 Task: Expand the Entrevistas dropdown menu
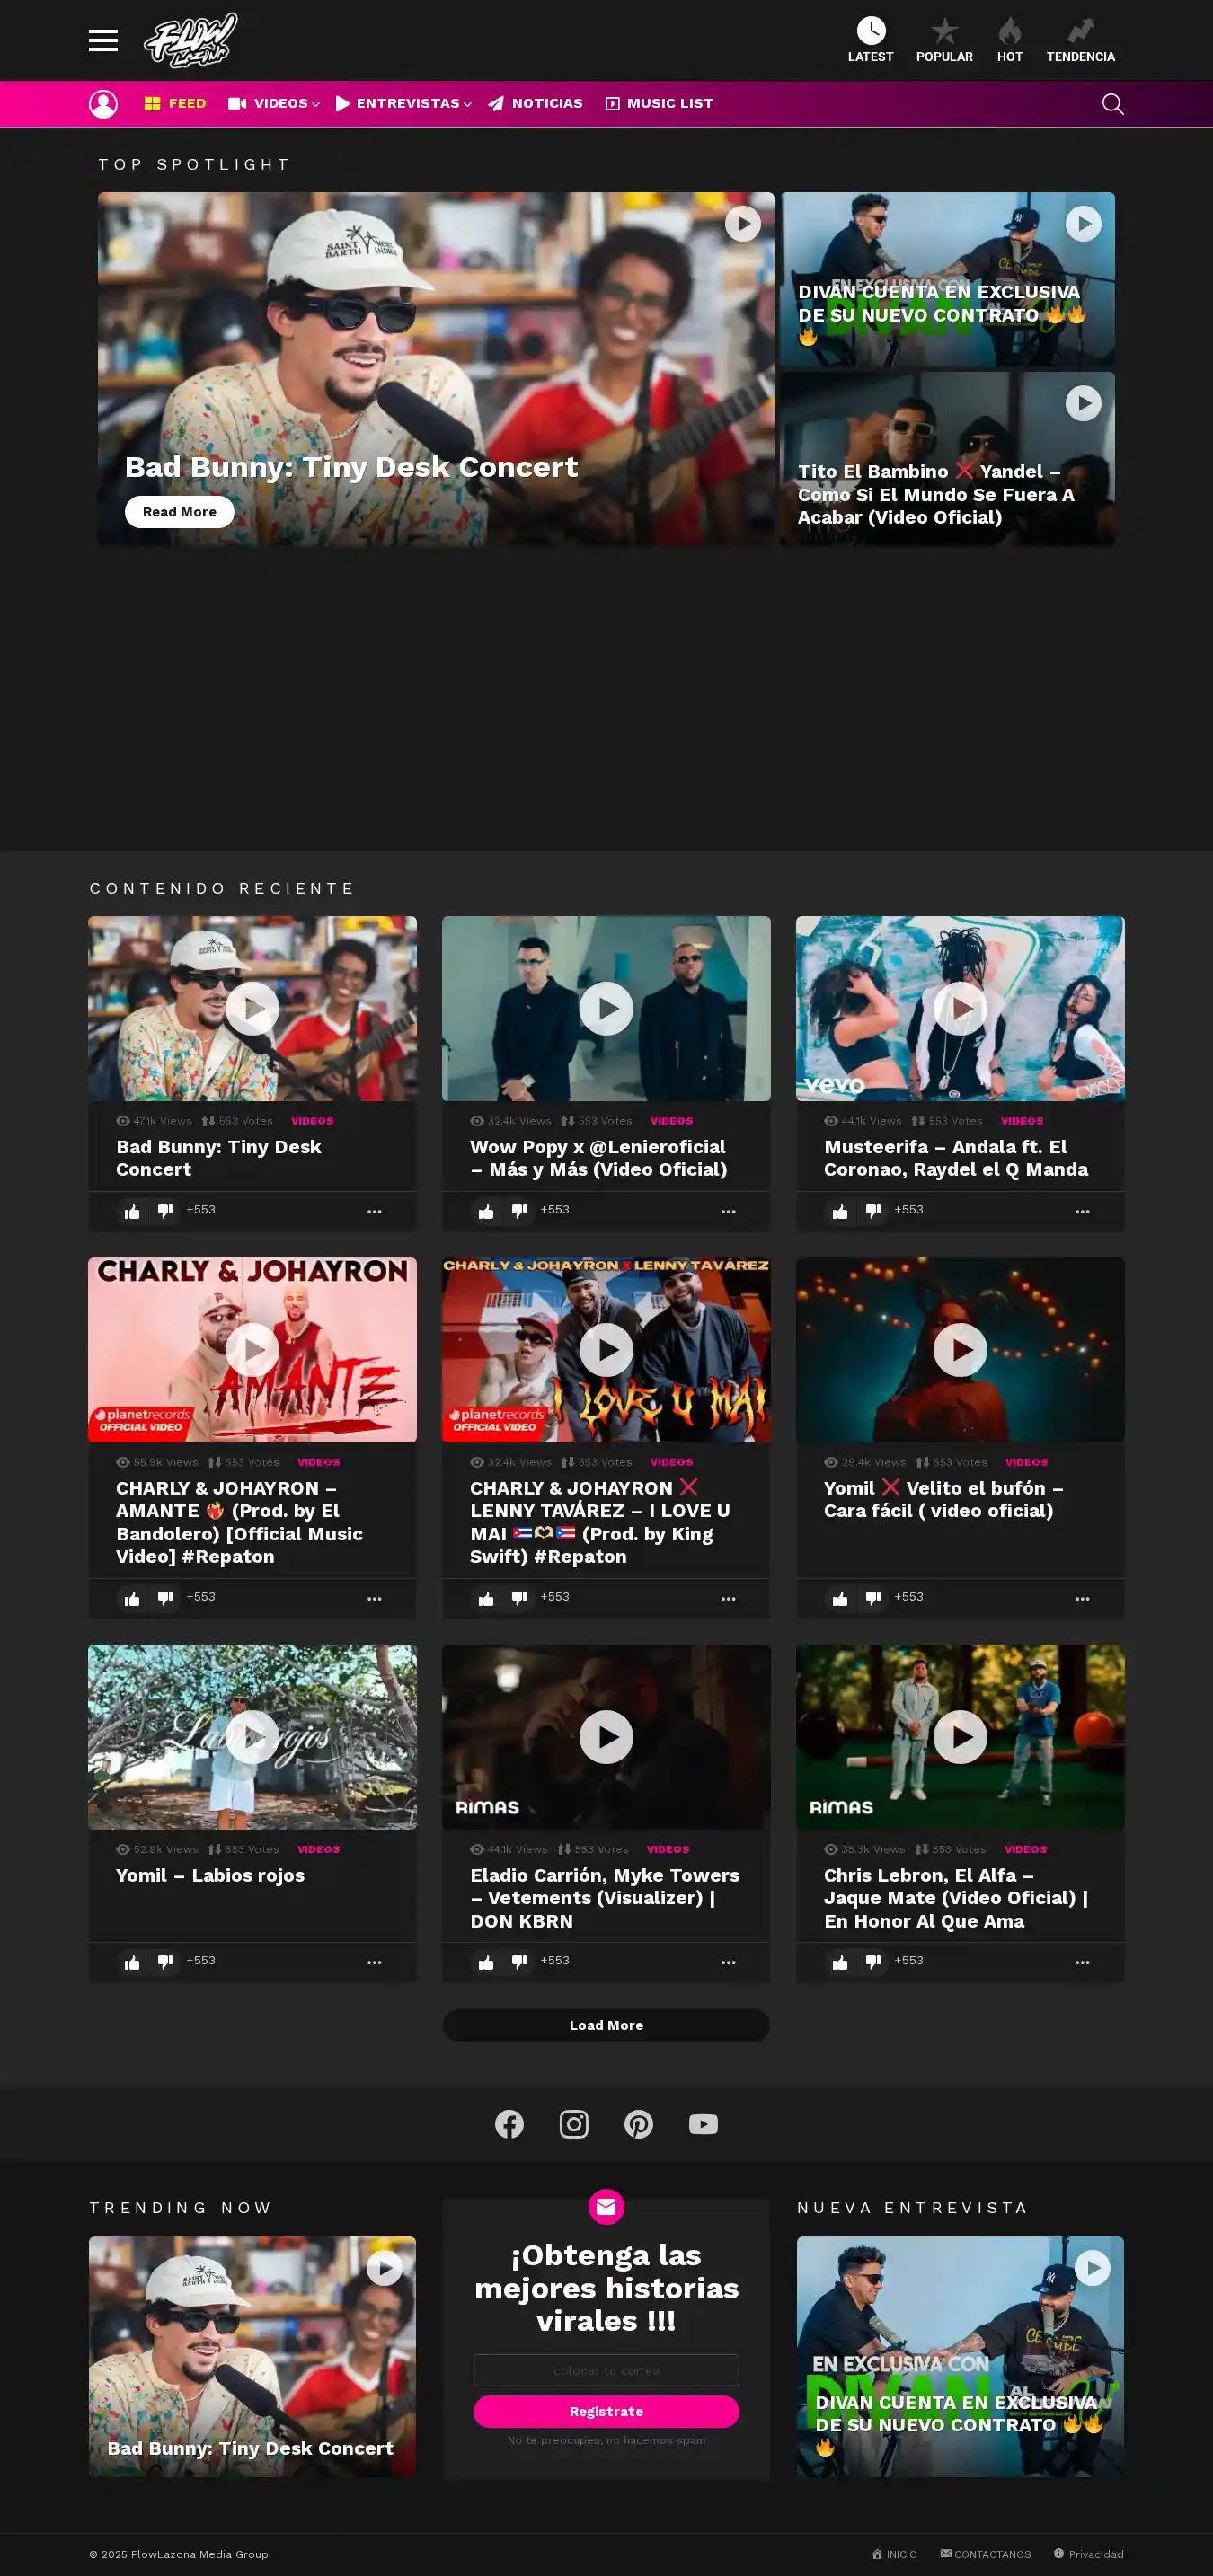point(403,104)
